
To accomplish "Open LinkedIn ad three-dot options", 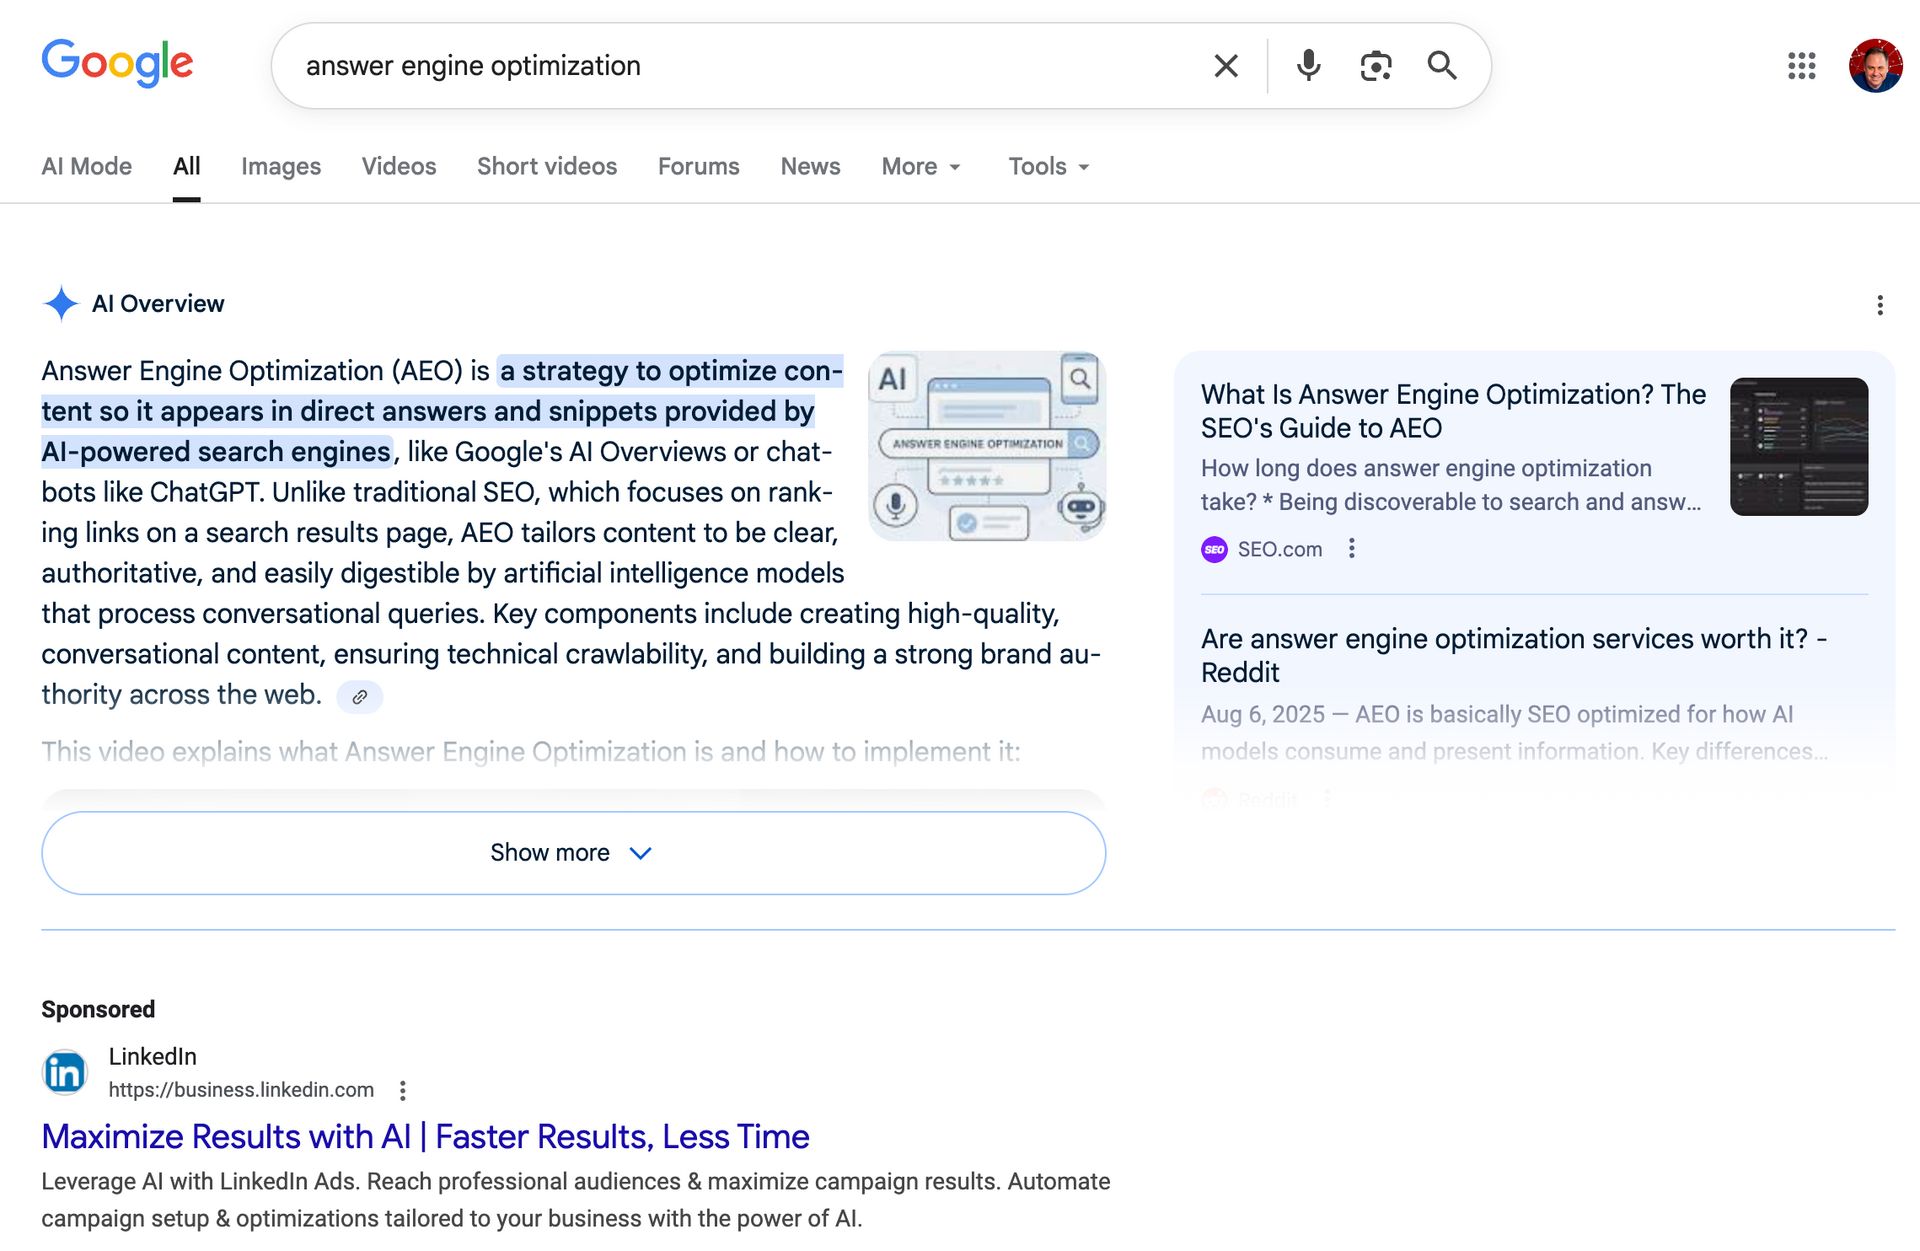I will (x=402, y=1090).
